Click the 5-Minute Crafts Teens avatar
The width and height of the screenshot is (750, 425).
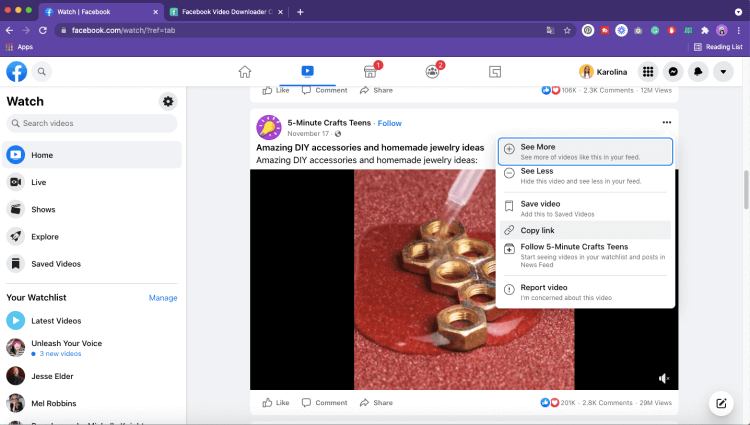tap(269, 127)
